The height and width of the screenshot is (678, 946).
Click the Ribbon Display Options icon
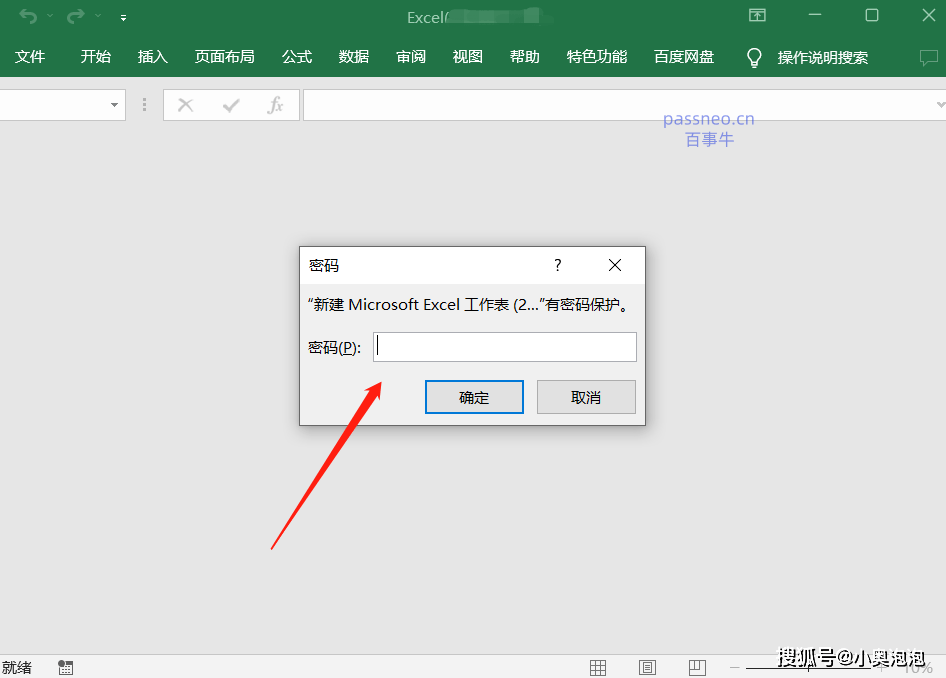pos(757,15)
